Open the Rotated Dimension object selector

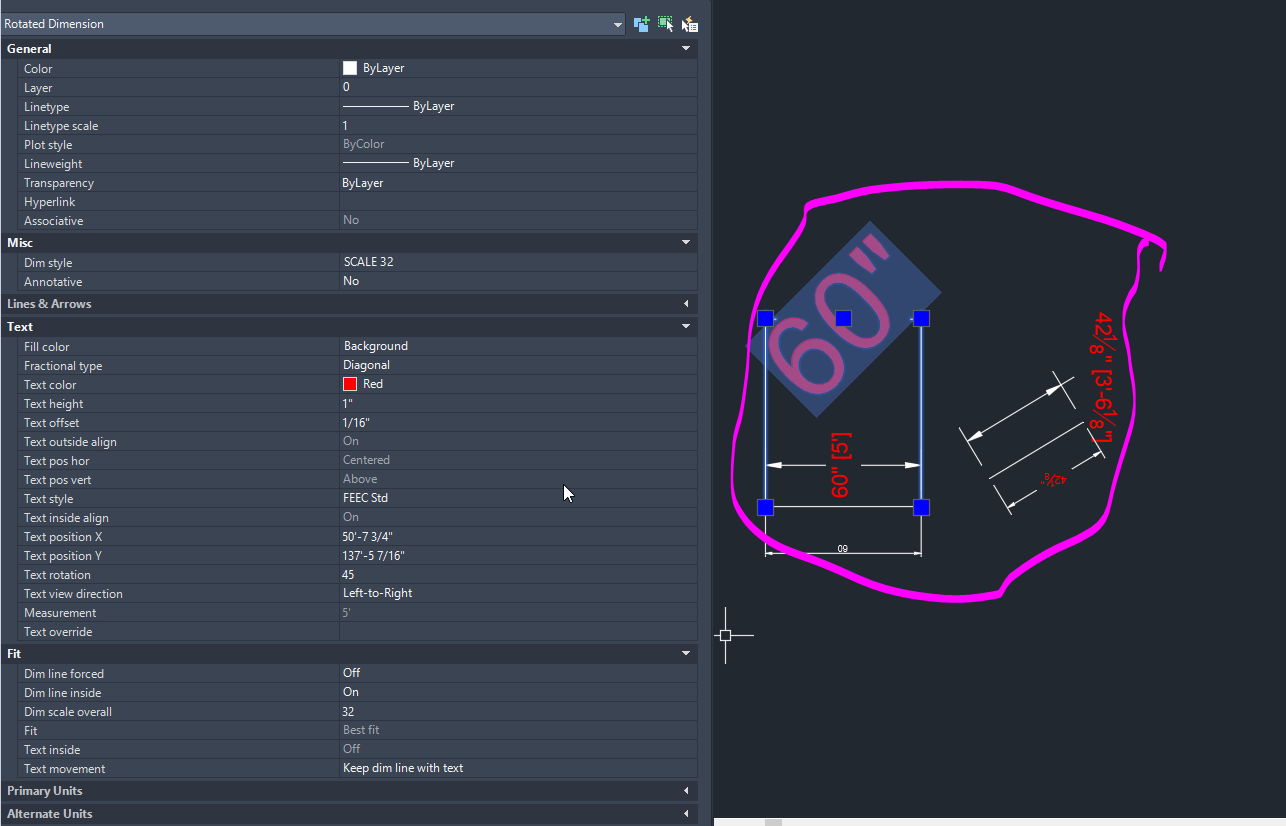point(620,23)
